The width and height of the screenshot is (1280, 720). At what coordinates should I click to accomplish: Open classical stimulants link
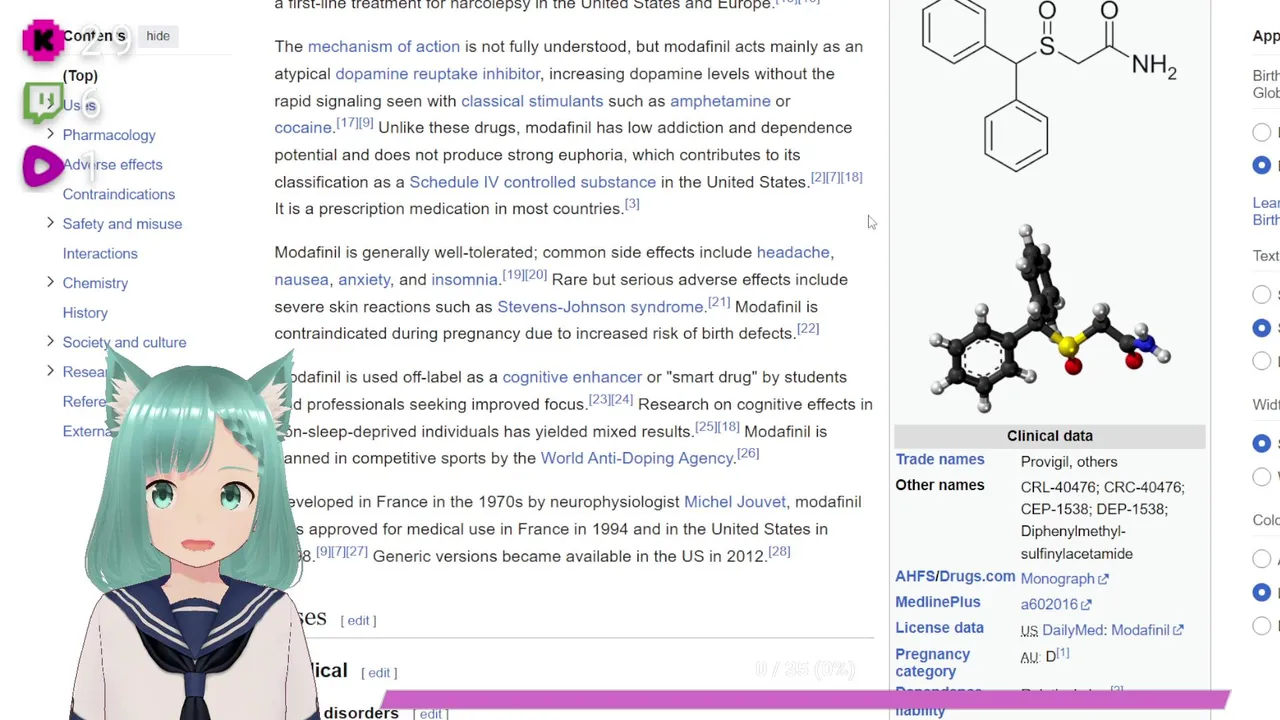coord(532,101)
